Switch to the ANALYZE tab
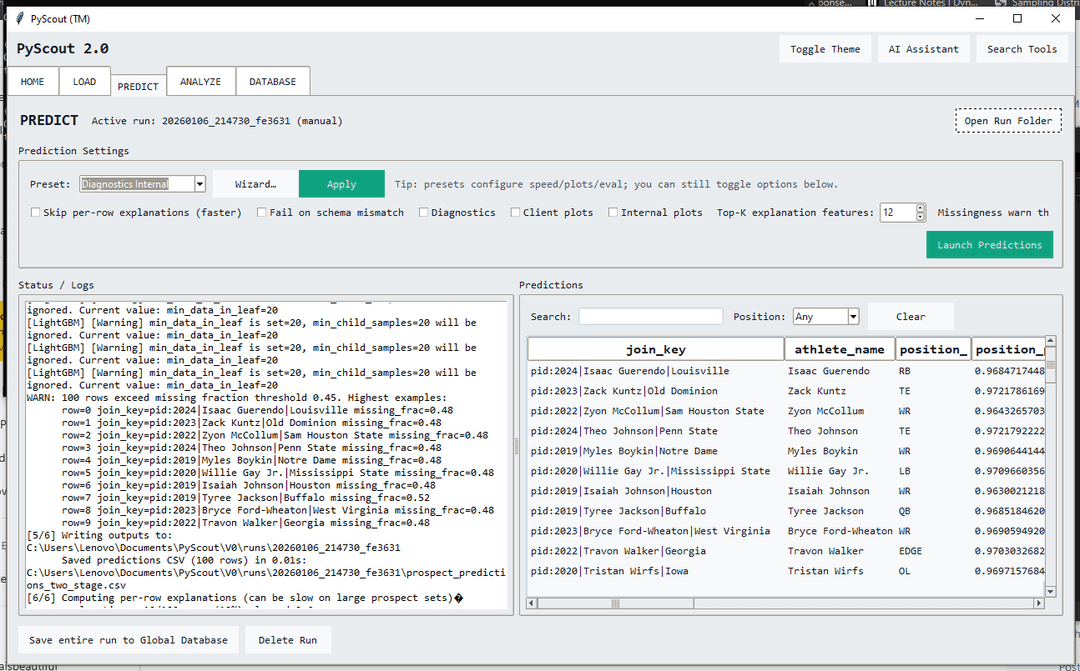1080x671 pixels. (x=200, y=82)
